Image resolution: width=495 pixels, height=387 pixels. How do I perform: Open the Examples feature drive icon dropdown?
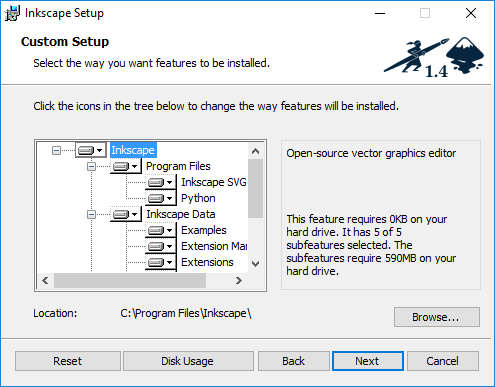[161, 230]
